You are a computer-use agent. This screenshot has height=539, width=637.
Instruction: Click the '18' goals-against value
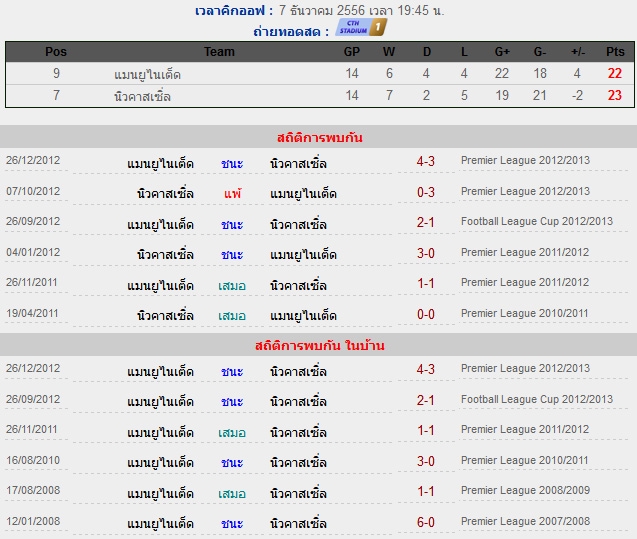(540, 74)
